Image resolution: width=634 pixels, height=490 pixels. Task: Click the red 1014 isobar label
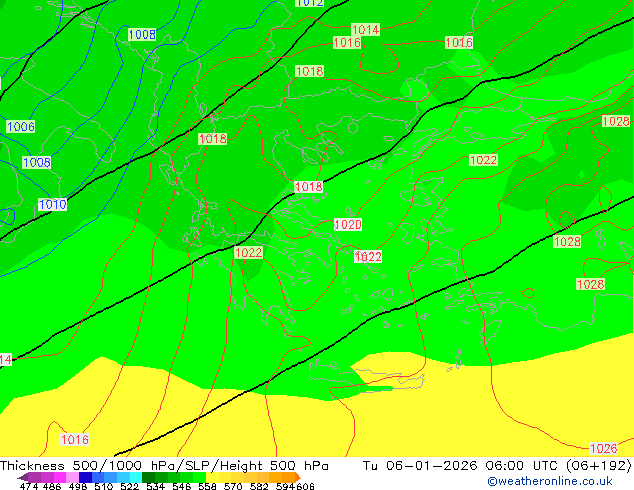[x=366, y=30]
